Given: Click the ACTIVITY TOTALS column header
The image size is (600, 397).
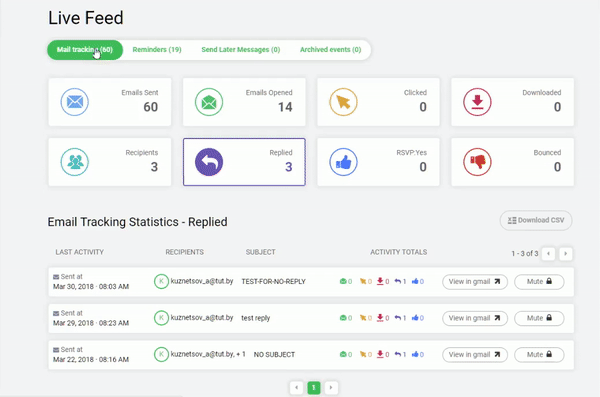Looking at the screenshot, I should click(x=398, y=252).
